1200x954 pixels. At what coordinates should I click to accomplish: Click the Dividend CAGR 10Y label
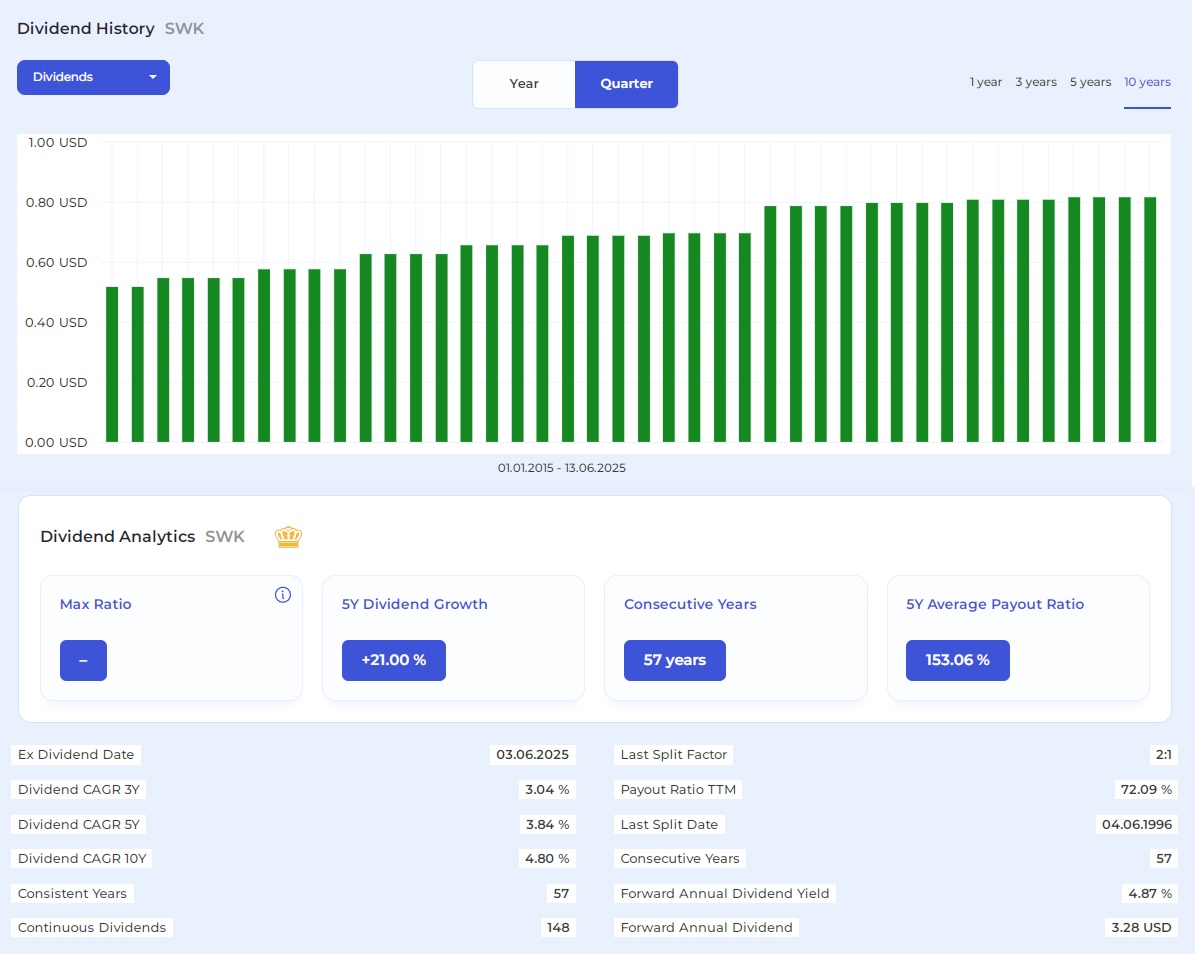coord(84,859)
